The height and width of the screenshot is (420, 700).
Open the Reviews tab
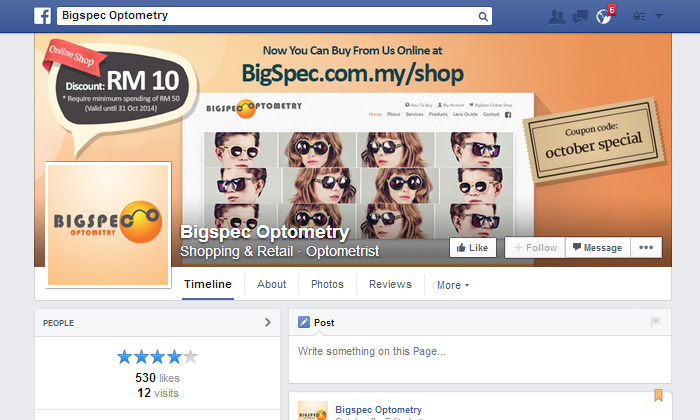pyautogui.click(x=390, y=285)
